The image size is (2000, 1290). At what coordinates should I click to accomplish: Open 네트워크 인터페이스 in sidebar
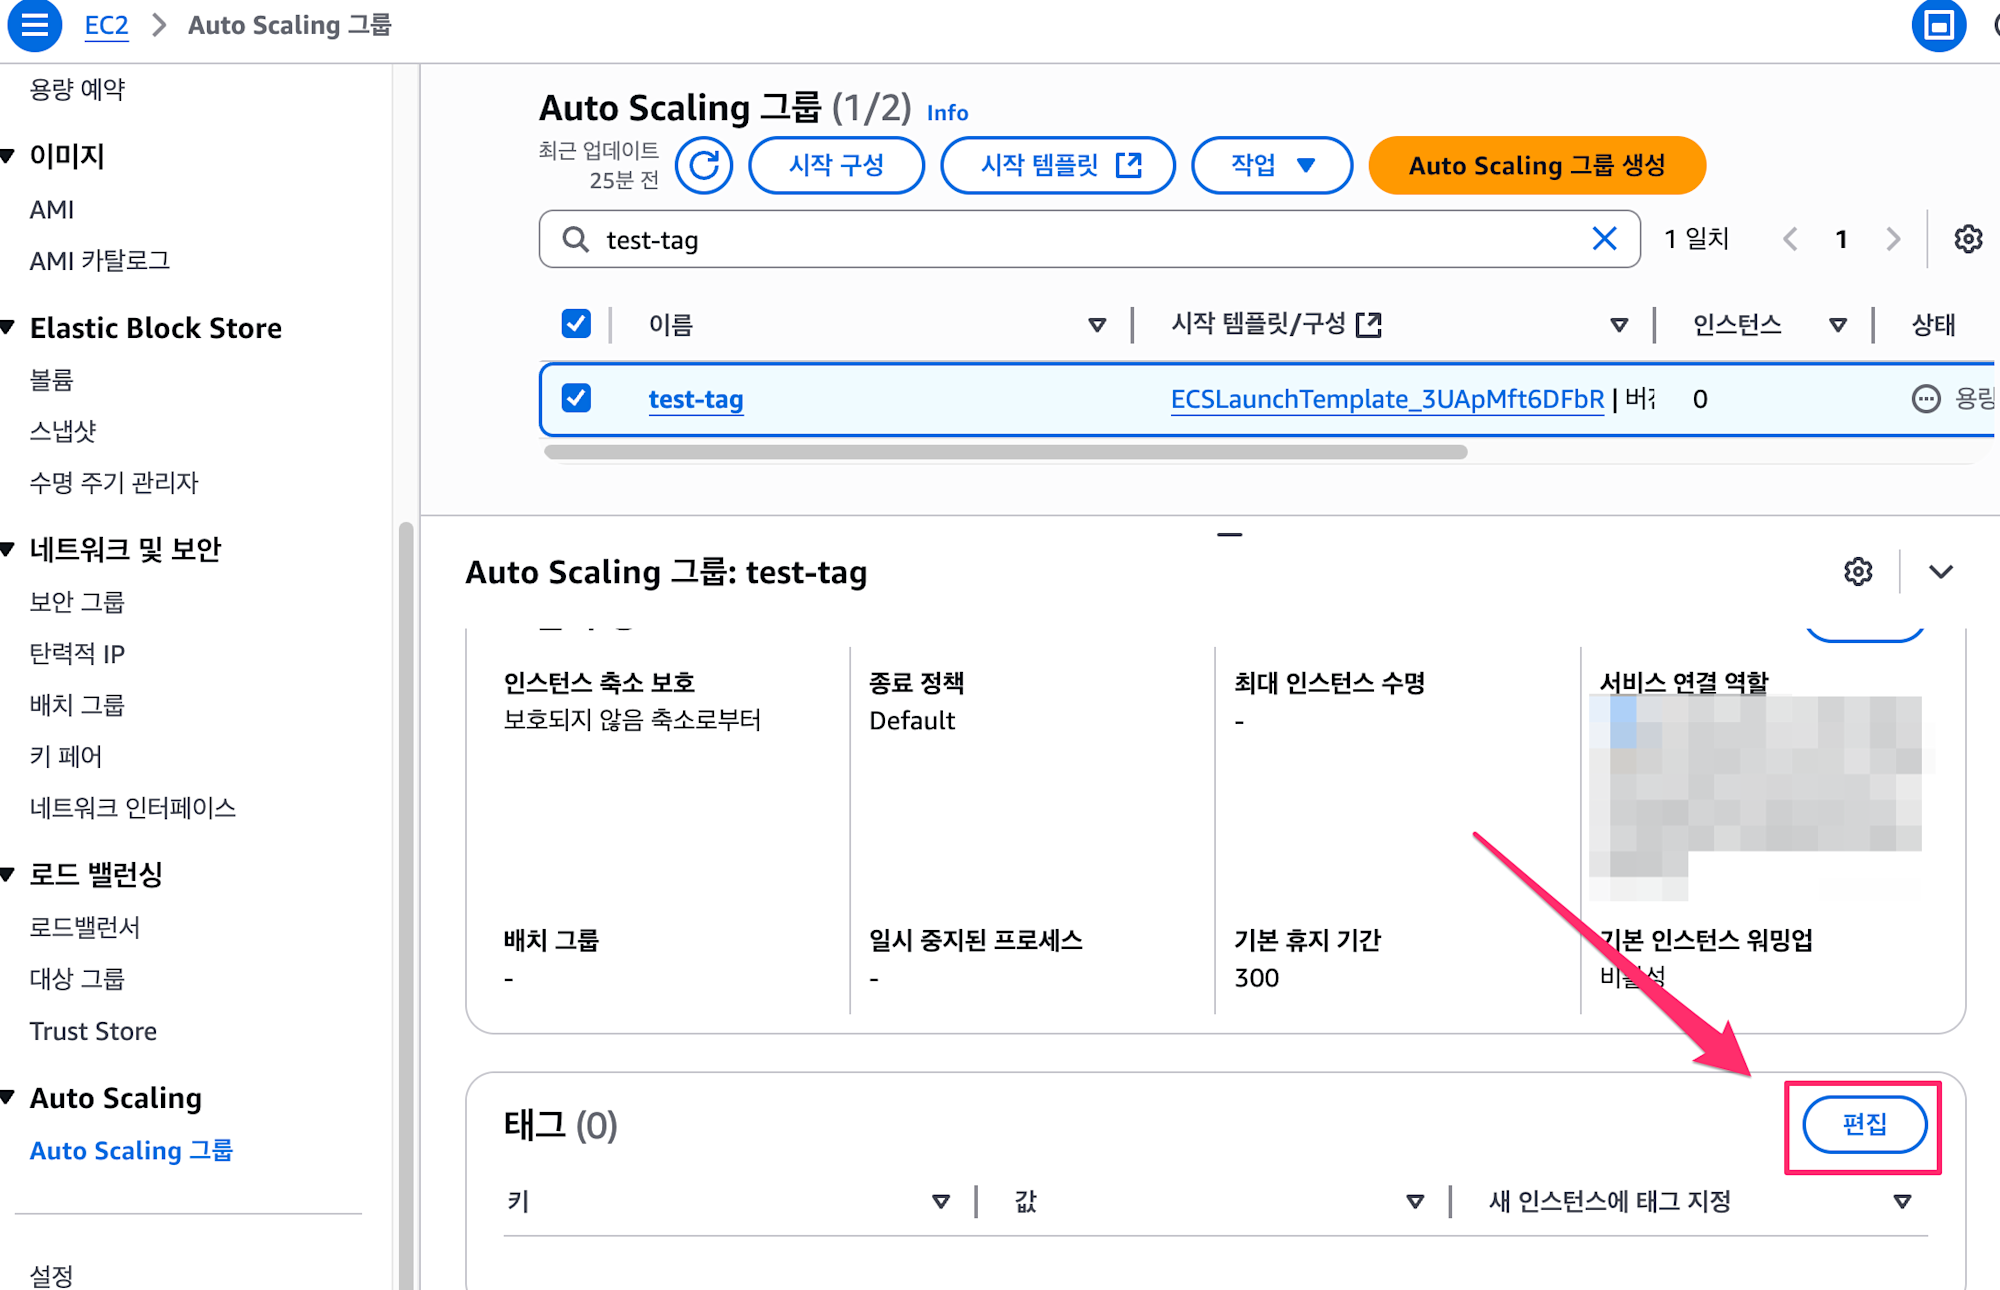[133, 808]
